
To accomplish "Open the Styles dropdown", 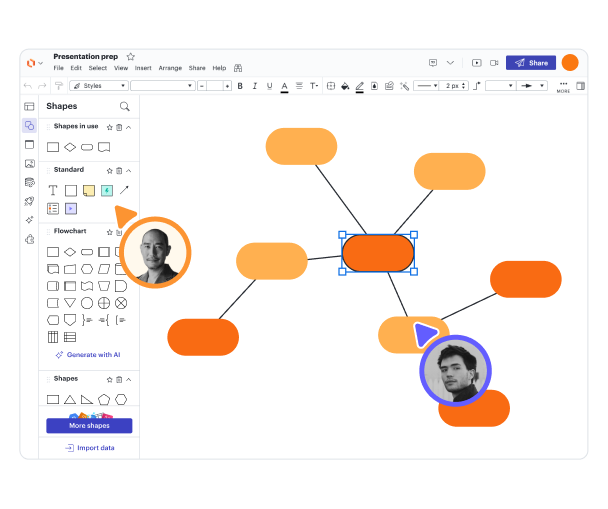I will pos(97,86).
